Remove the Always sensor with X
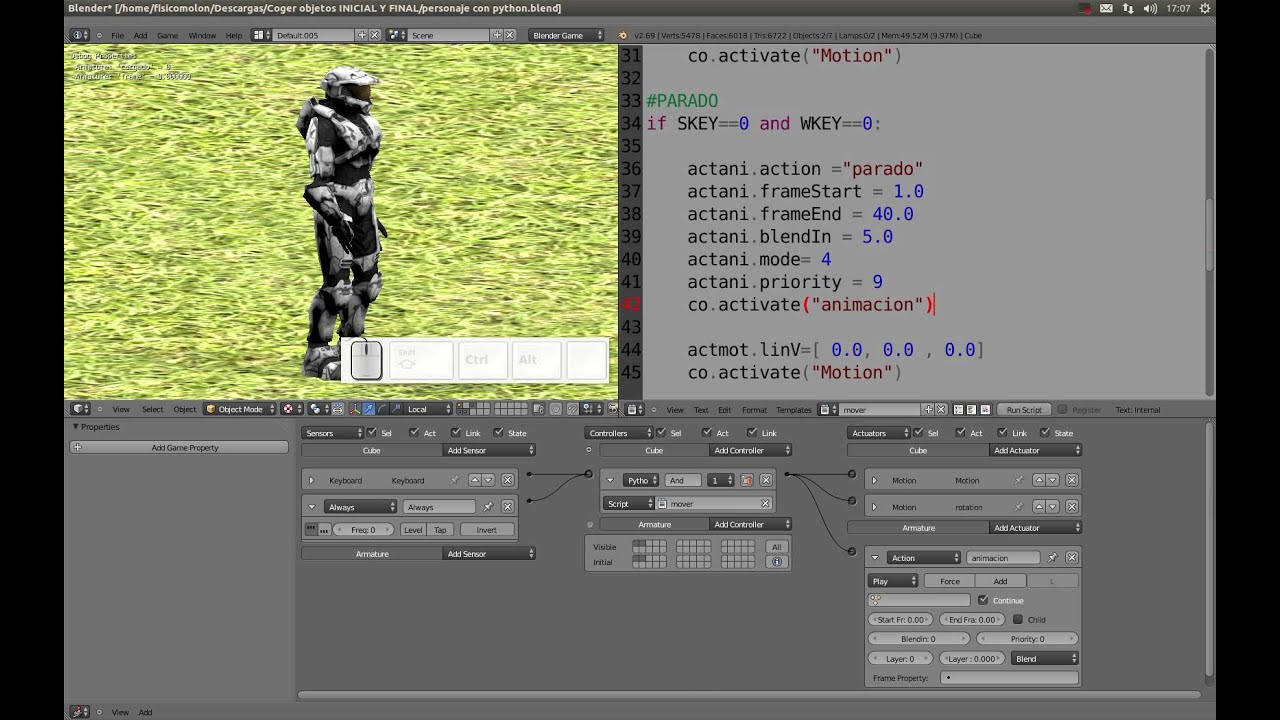The height and width of the screenshot is (720, 1280). [x=508, y=507]
